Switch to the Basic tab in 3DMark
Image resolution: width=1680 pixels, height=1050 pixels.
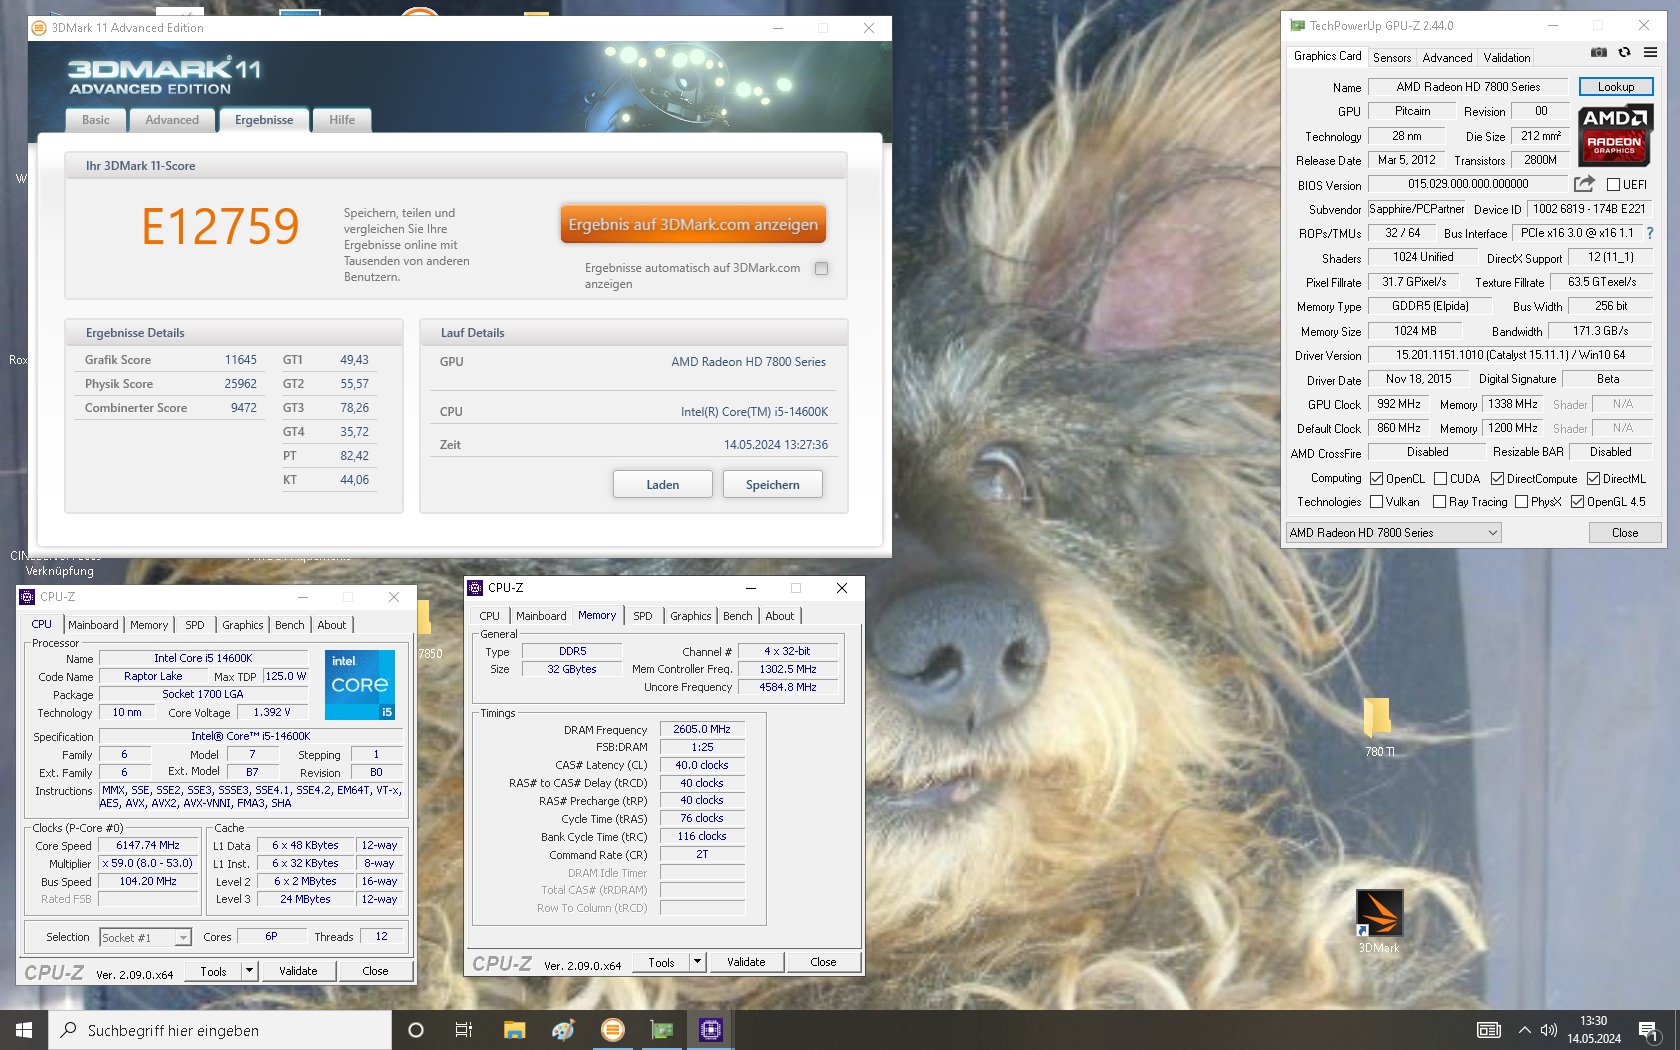click(x=96, y=120)
